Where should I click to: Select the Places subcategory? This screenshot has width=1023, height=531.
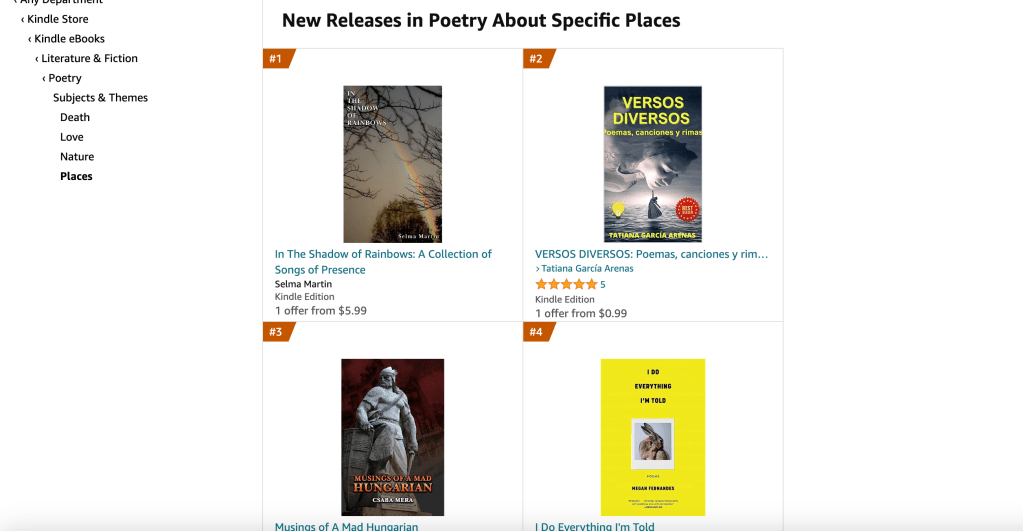pos(76,176)
